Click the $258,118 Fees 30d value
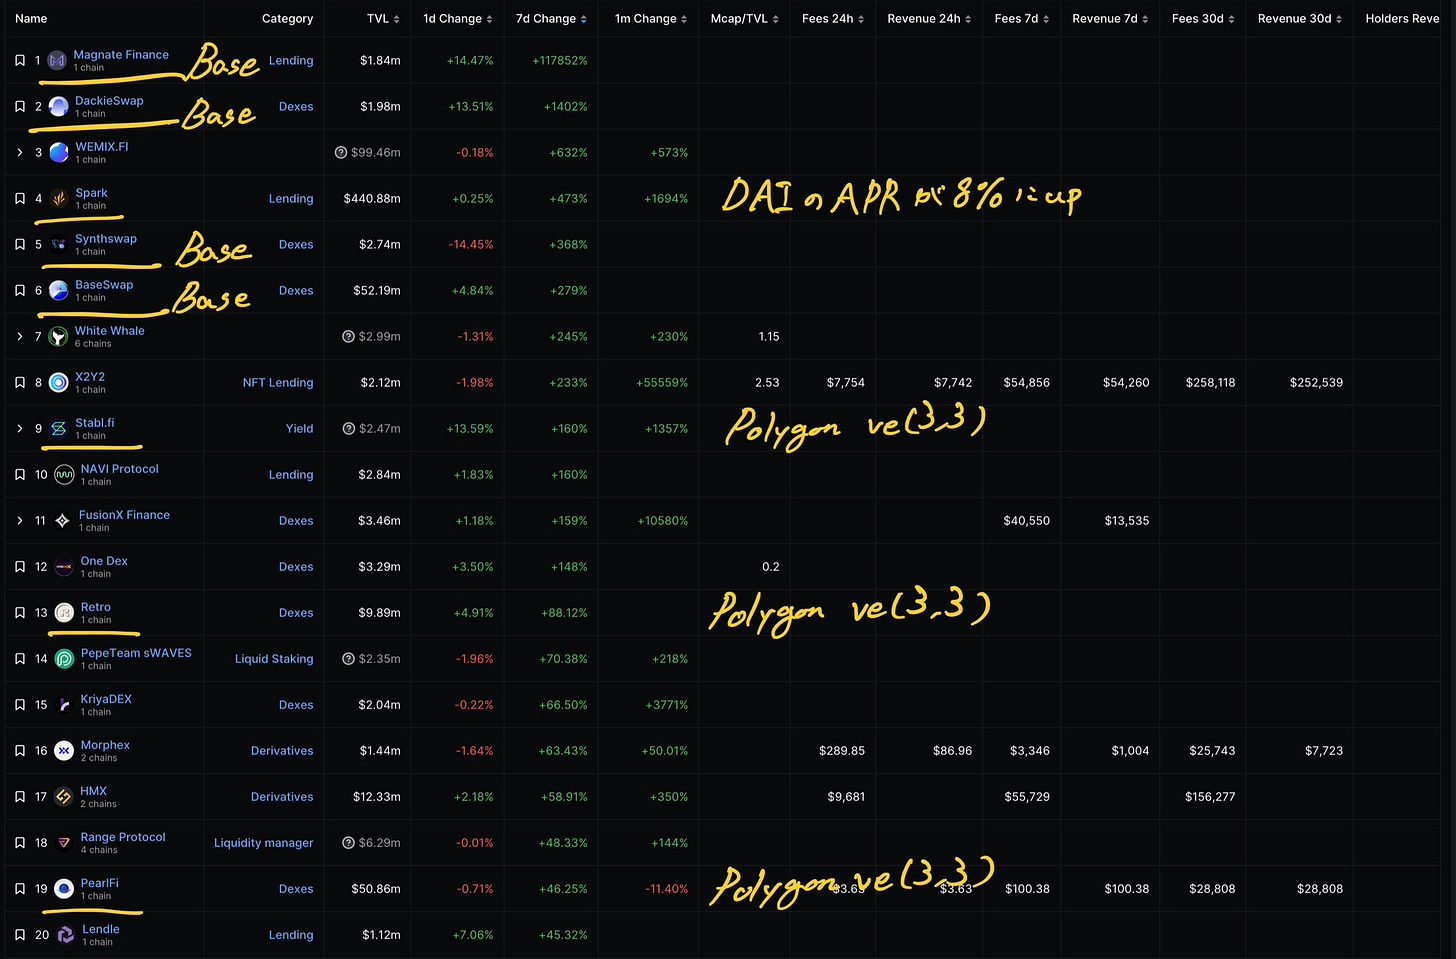Image resolution: width=1456 pixels, height=959 pixels. [x=1210, y=383]
